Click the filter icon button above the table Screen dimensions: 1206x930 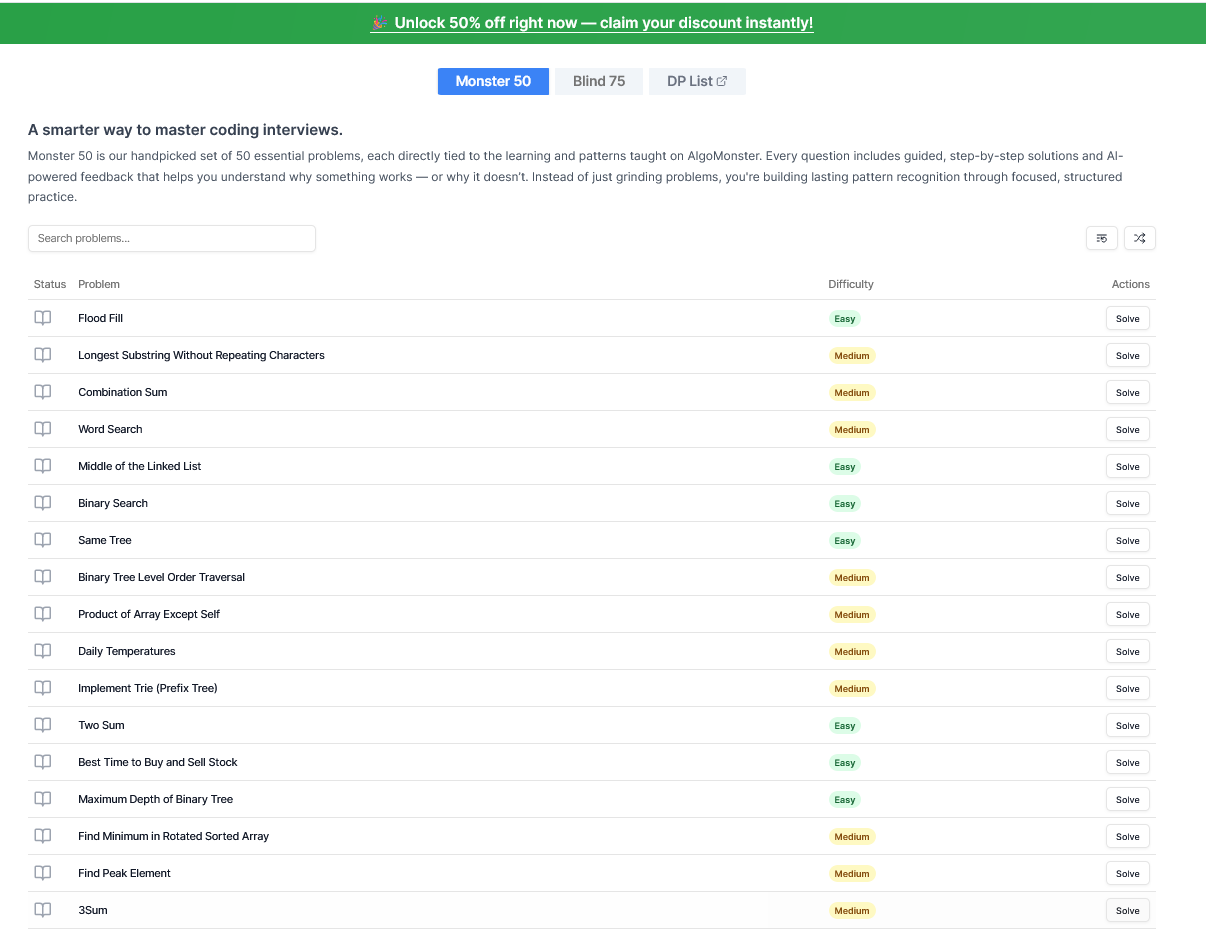(x=1101, y=238)
